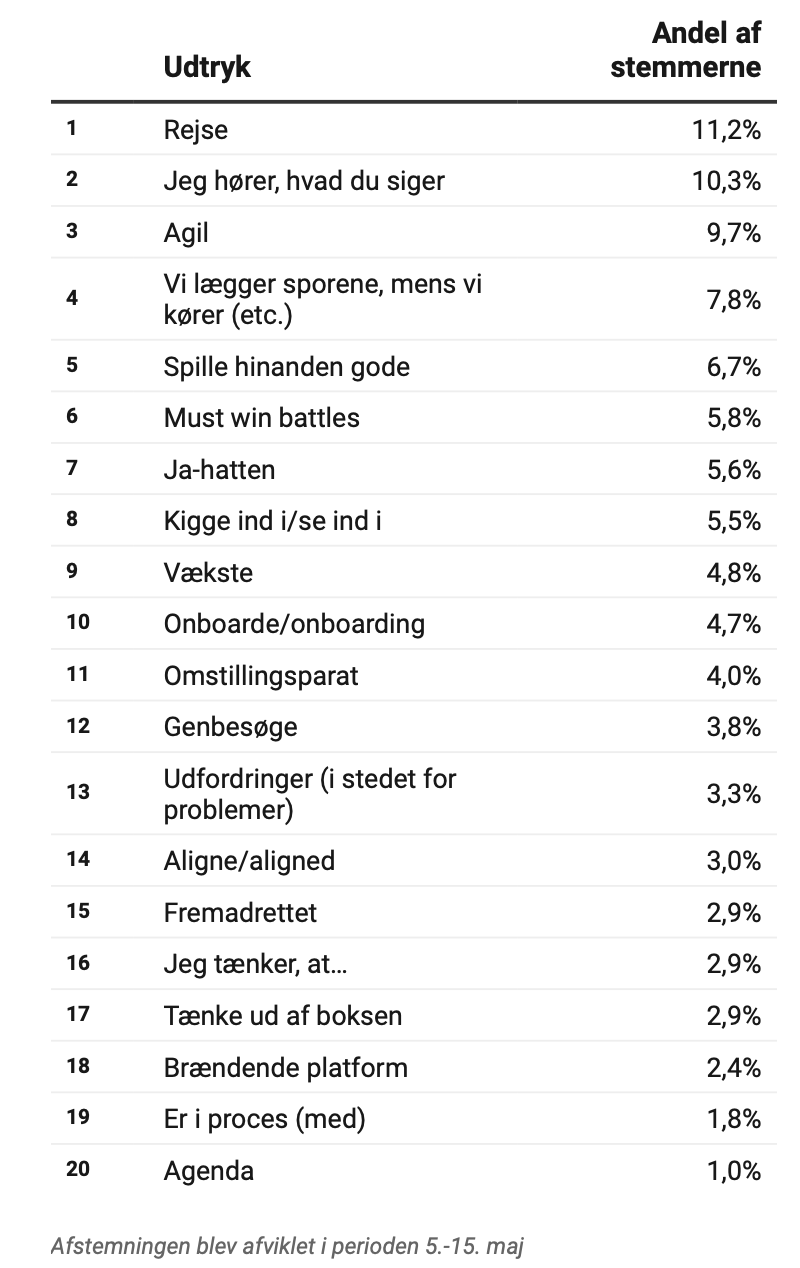
Task: Select the 'Rejse' row text
Action: (x=196, y=129)
